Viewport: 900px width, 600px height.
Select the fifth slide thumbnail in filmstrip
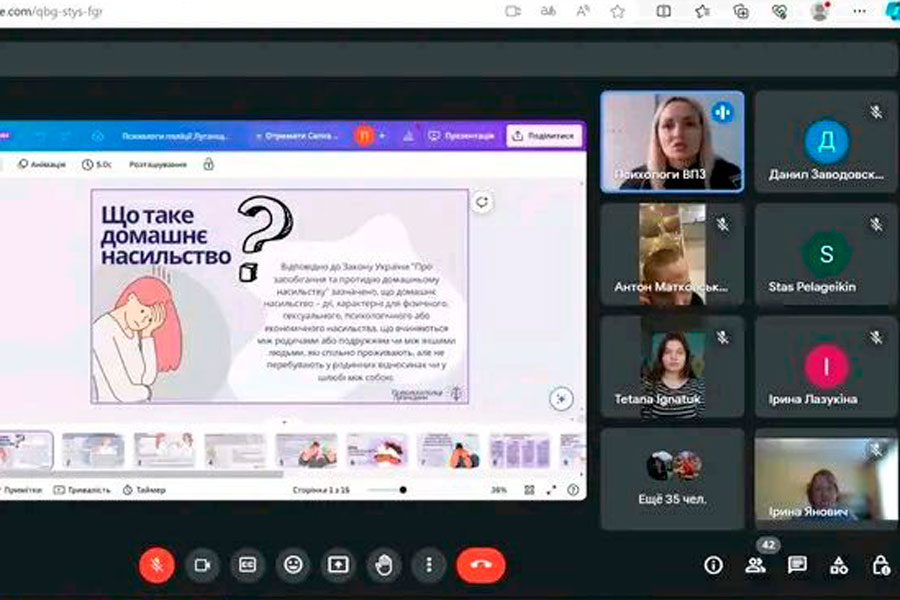click(x=306, y=450)
